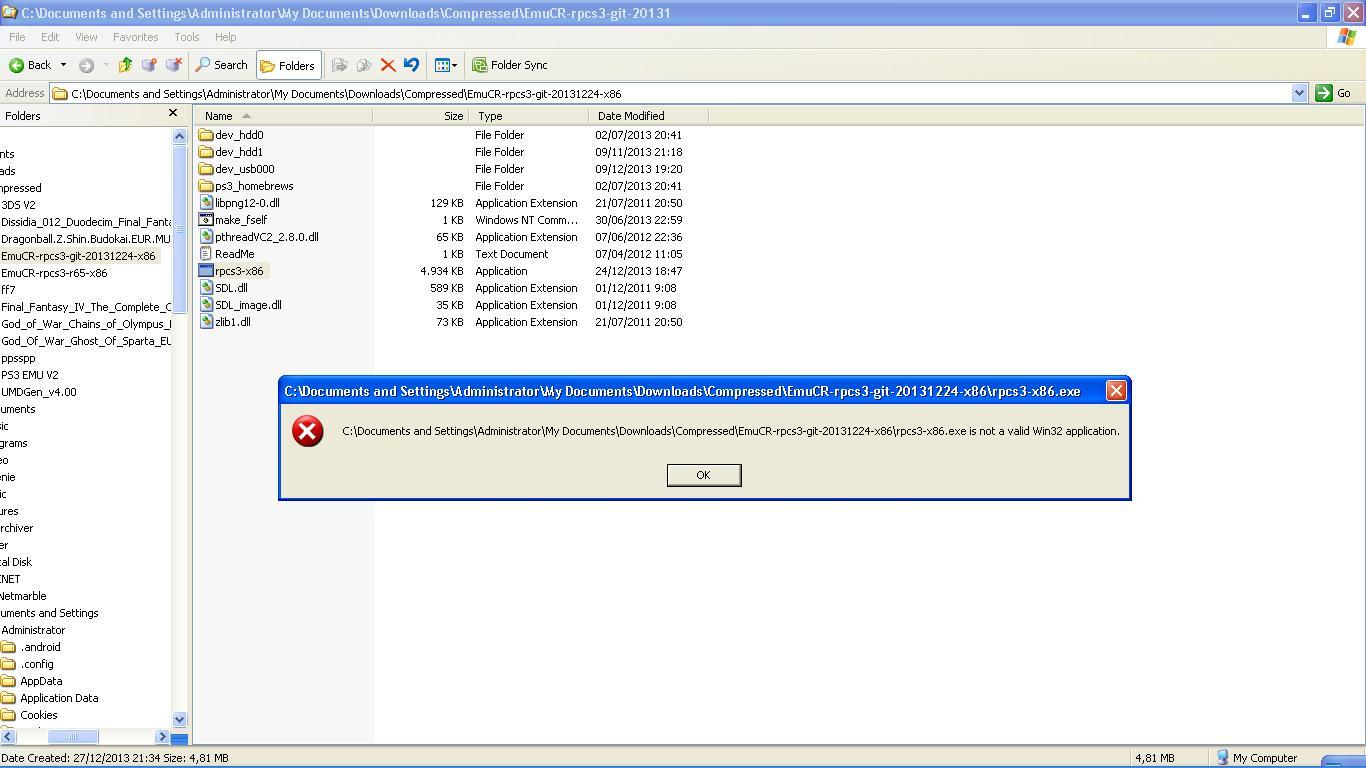Close the Folders pane
The image size is (1366, 768).
[x=173, y=114]
